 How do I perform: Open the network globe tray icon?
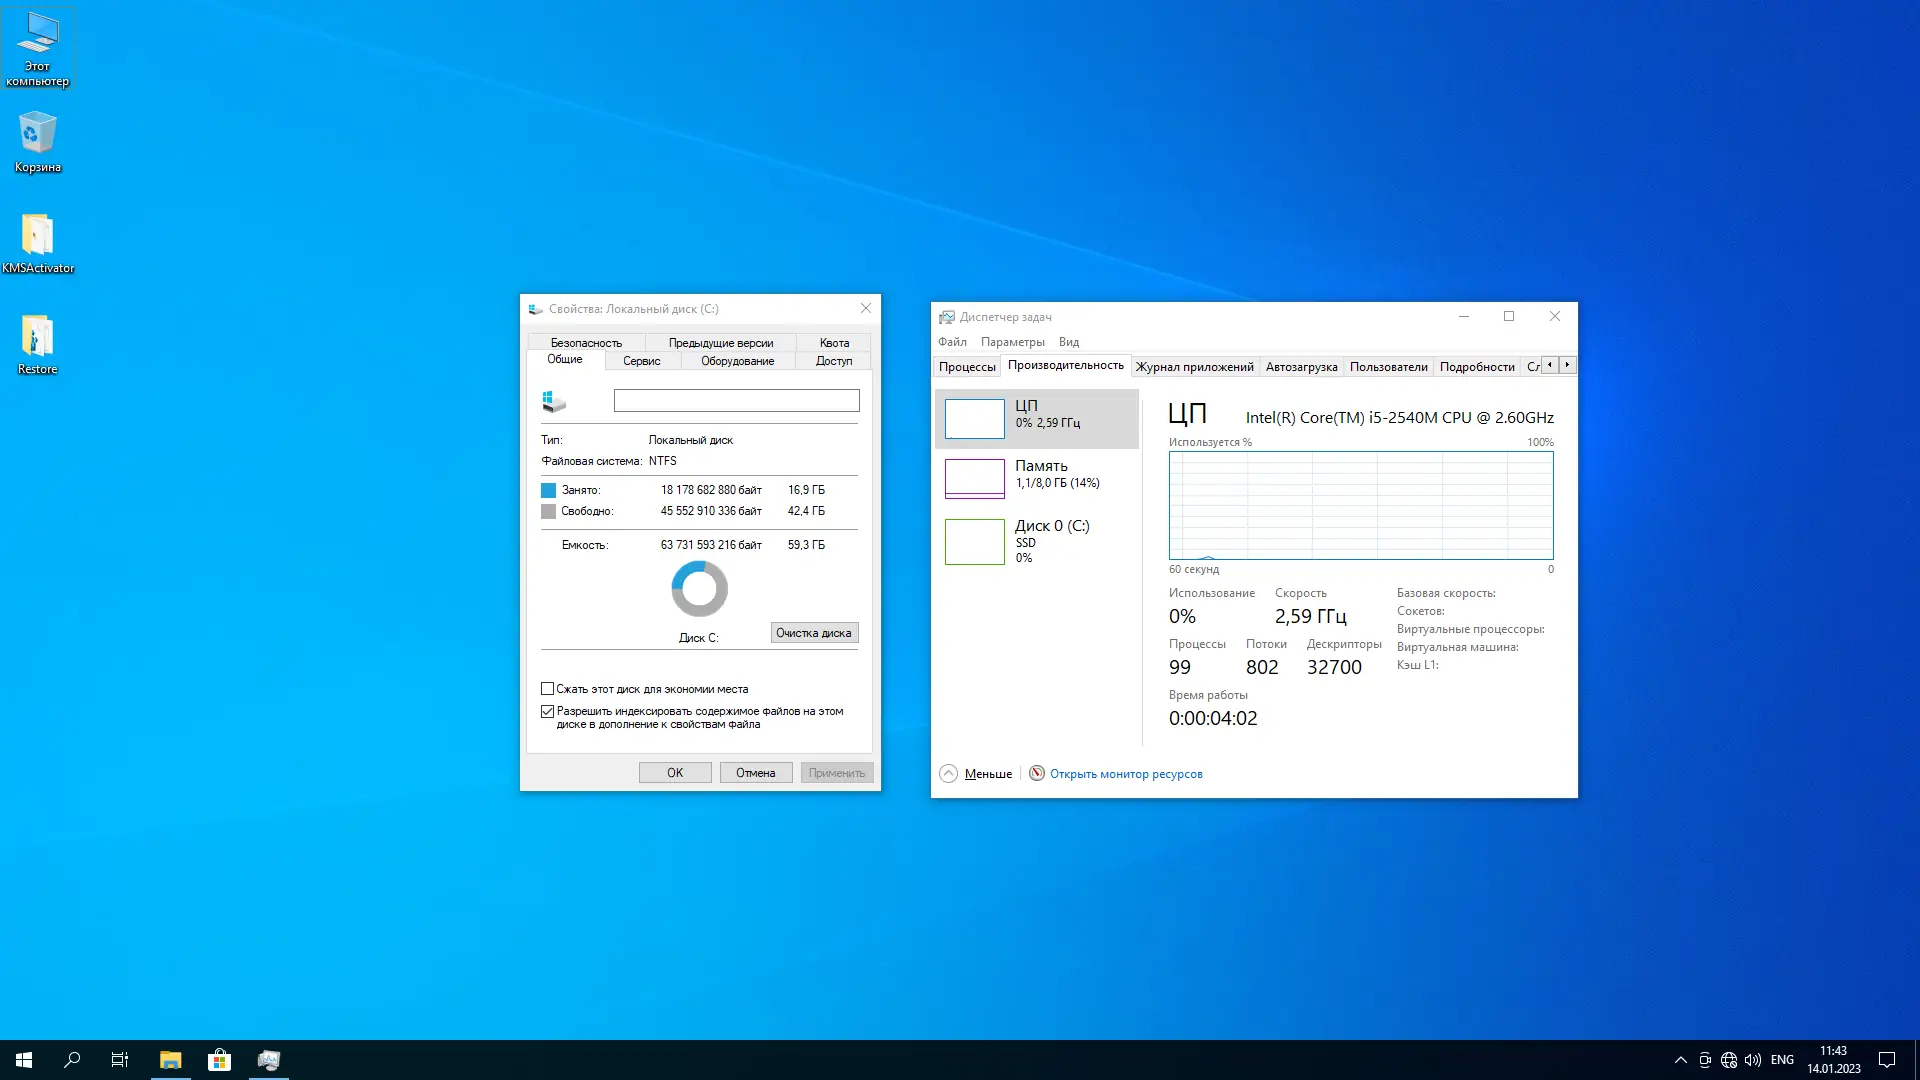coord(1729,1060)
